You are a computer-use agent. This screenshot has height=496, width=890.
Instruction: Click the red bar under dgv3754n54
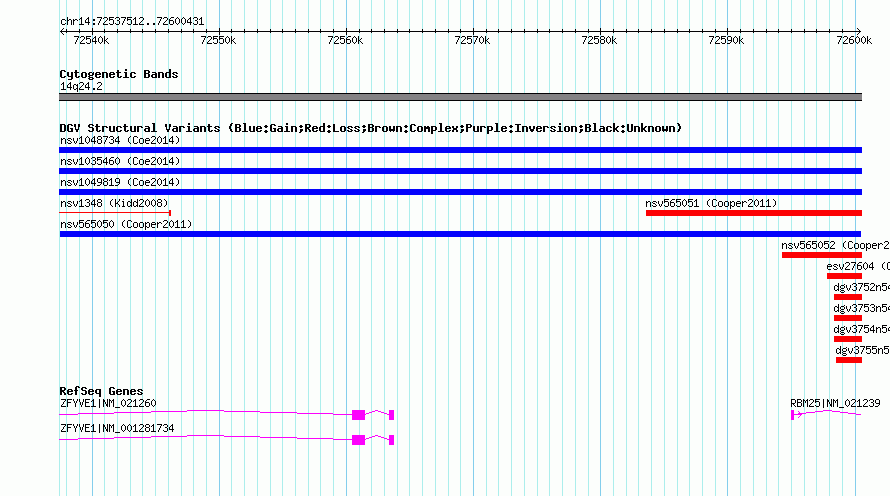848,339
